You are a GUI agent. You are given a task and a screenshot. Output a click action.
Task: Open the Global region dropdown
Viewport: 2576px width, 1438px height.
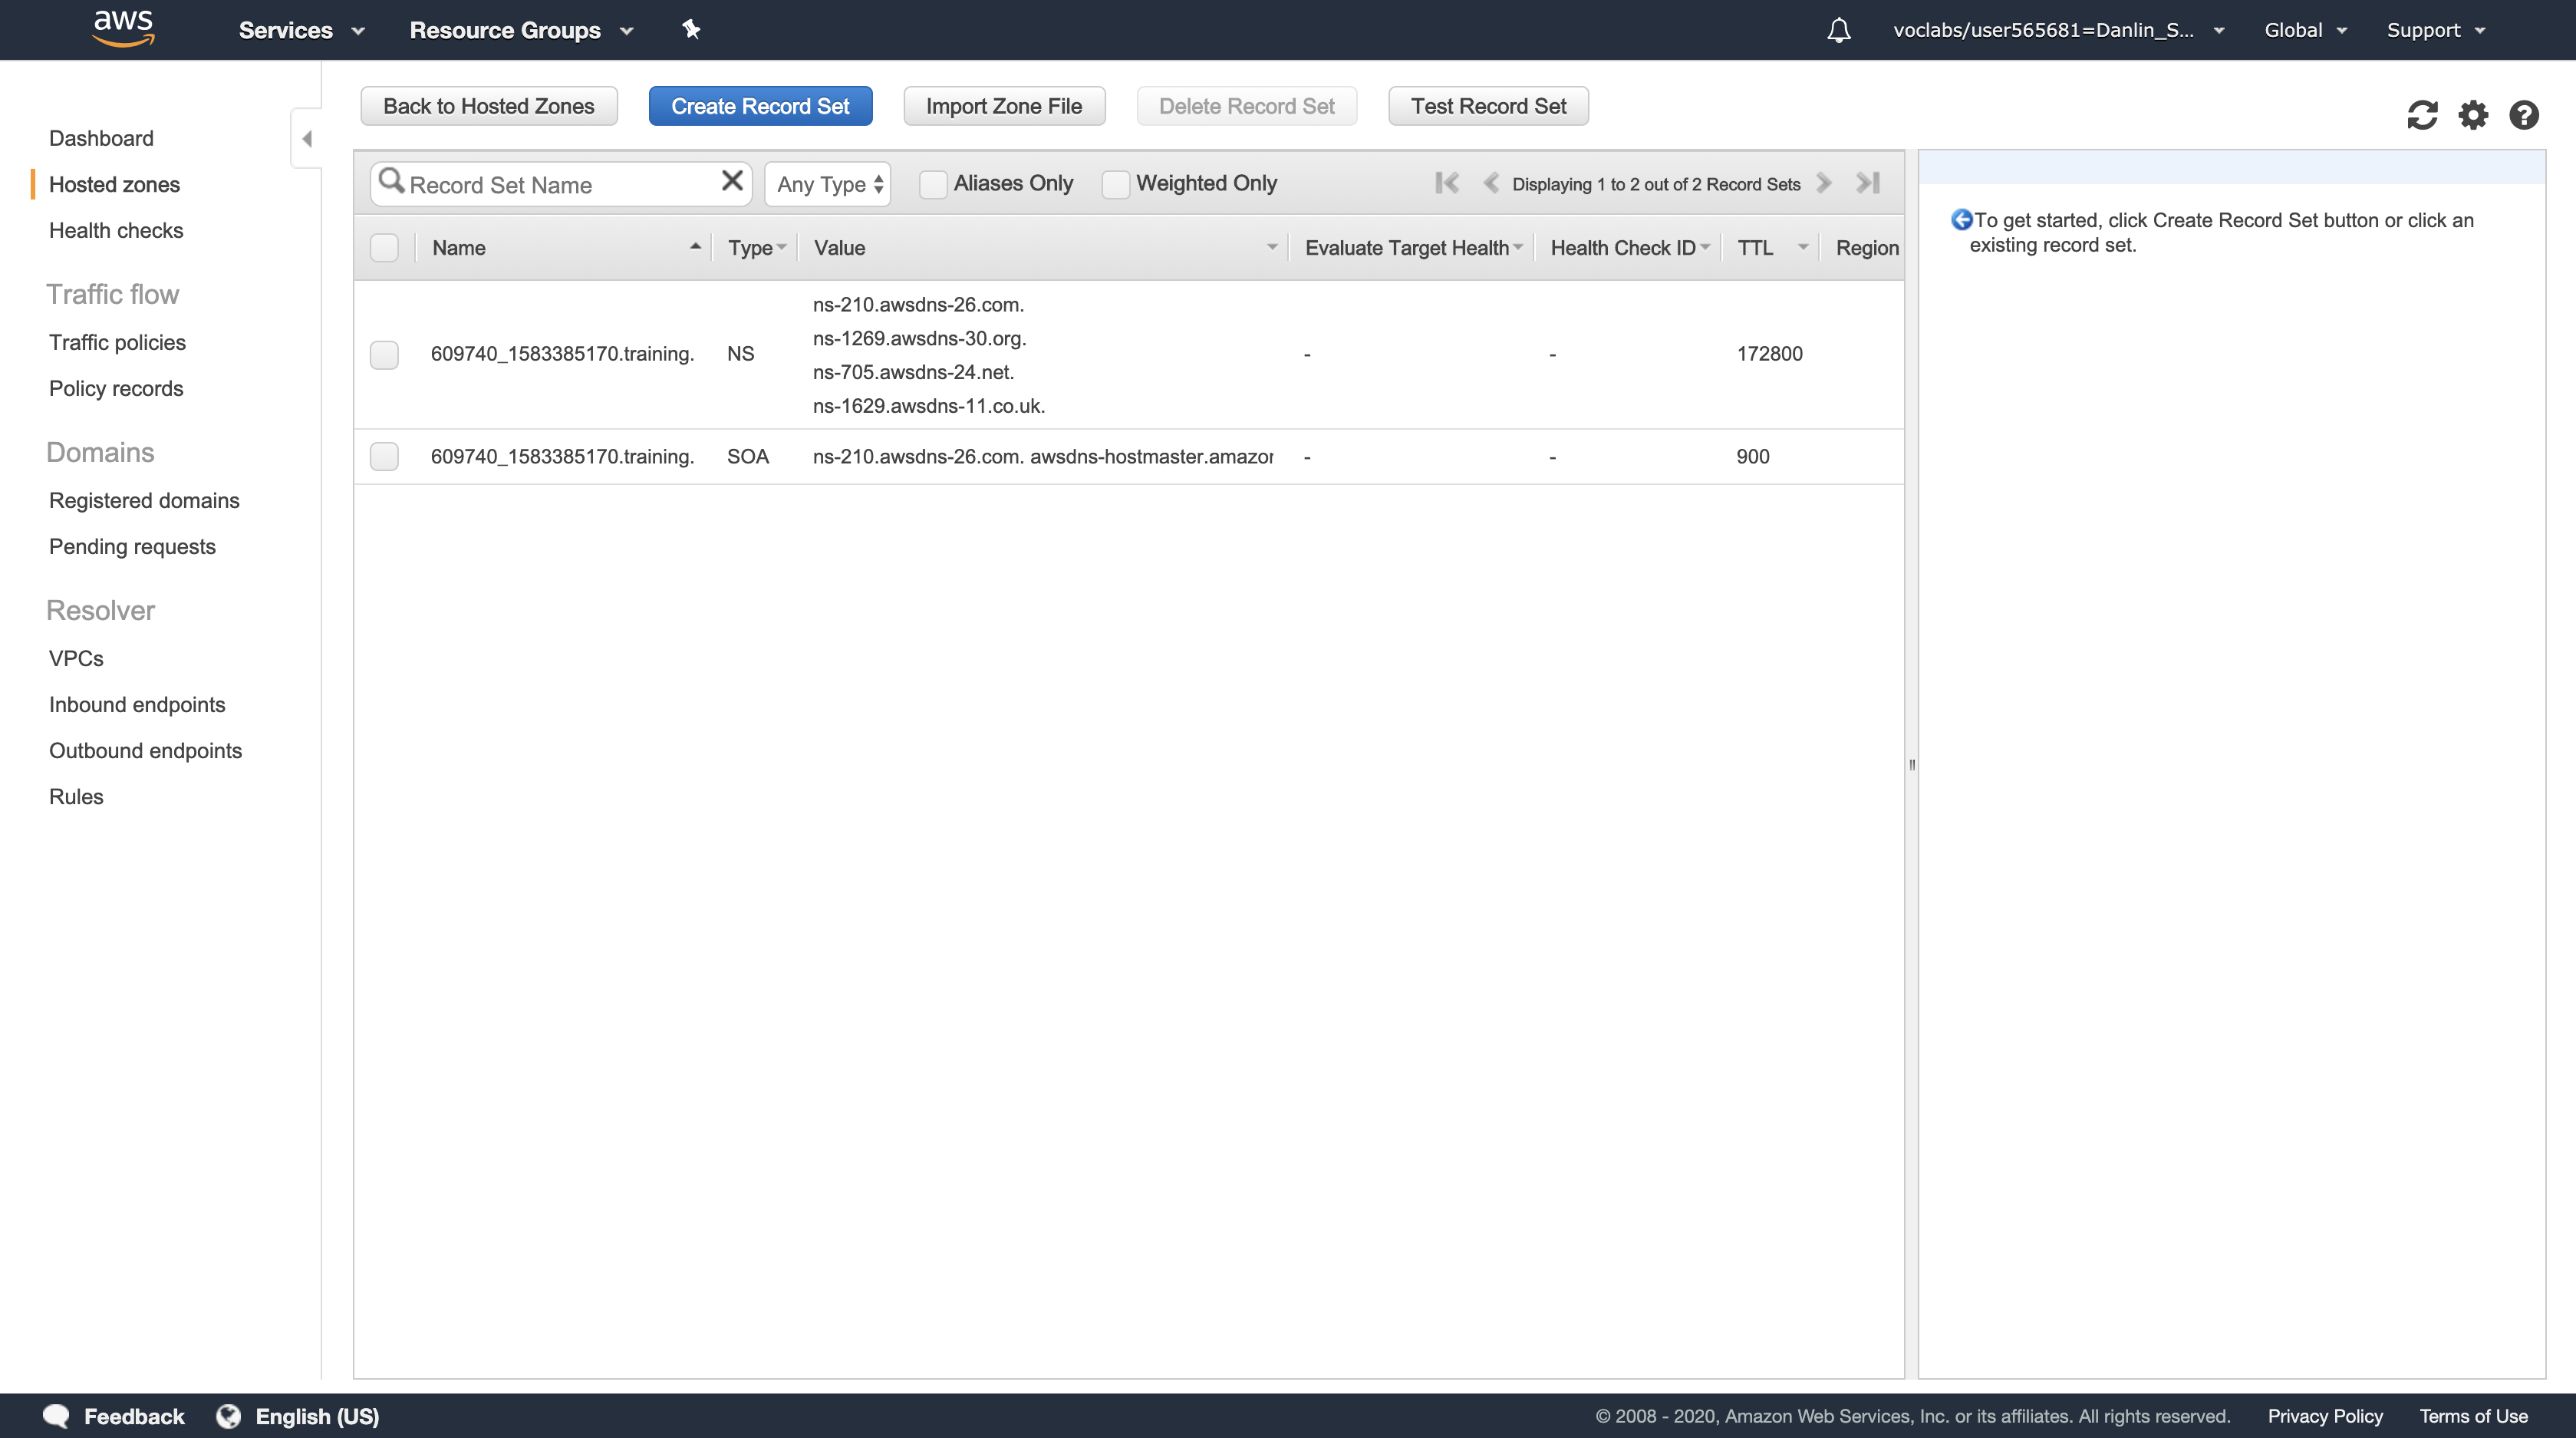(2304, 30)
